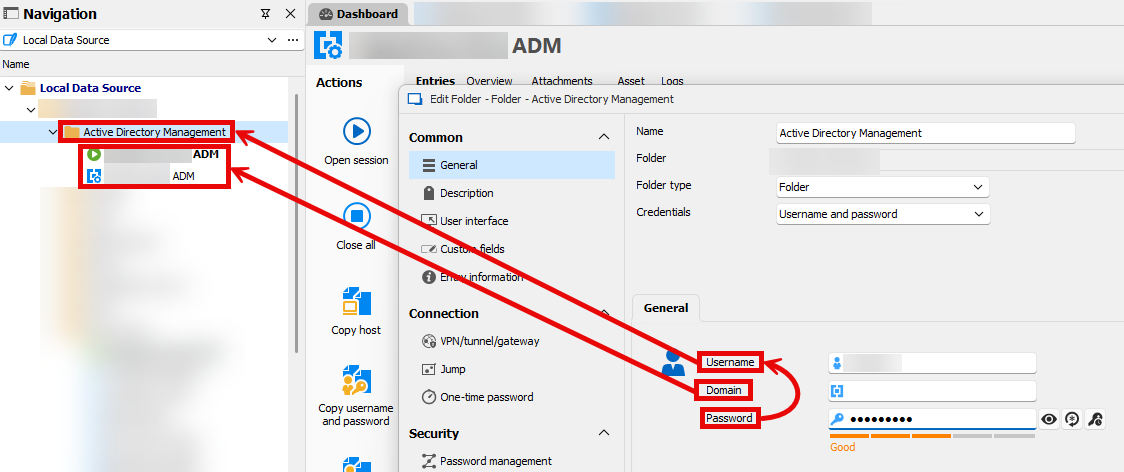Viewport: 1124px width, 472px height.
Task: Open the data source ellipsis menu
Action: click(292, 40)
